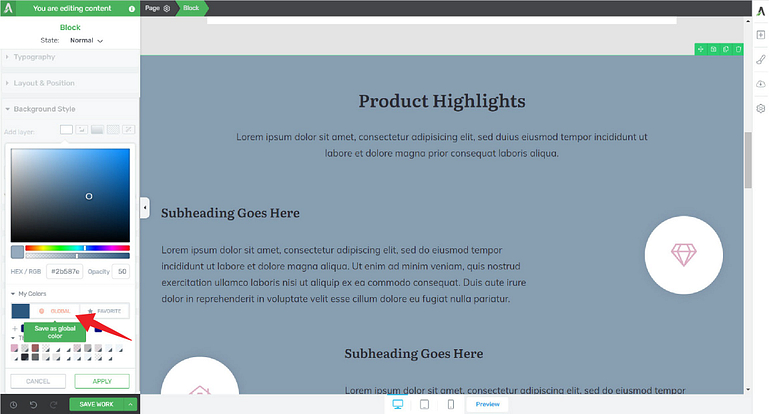The image size is (769, 414).
Task: Open the Save Work options arrow
Action: coord(130,404)
